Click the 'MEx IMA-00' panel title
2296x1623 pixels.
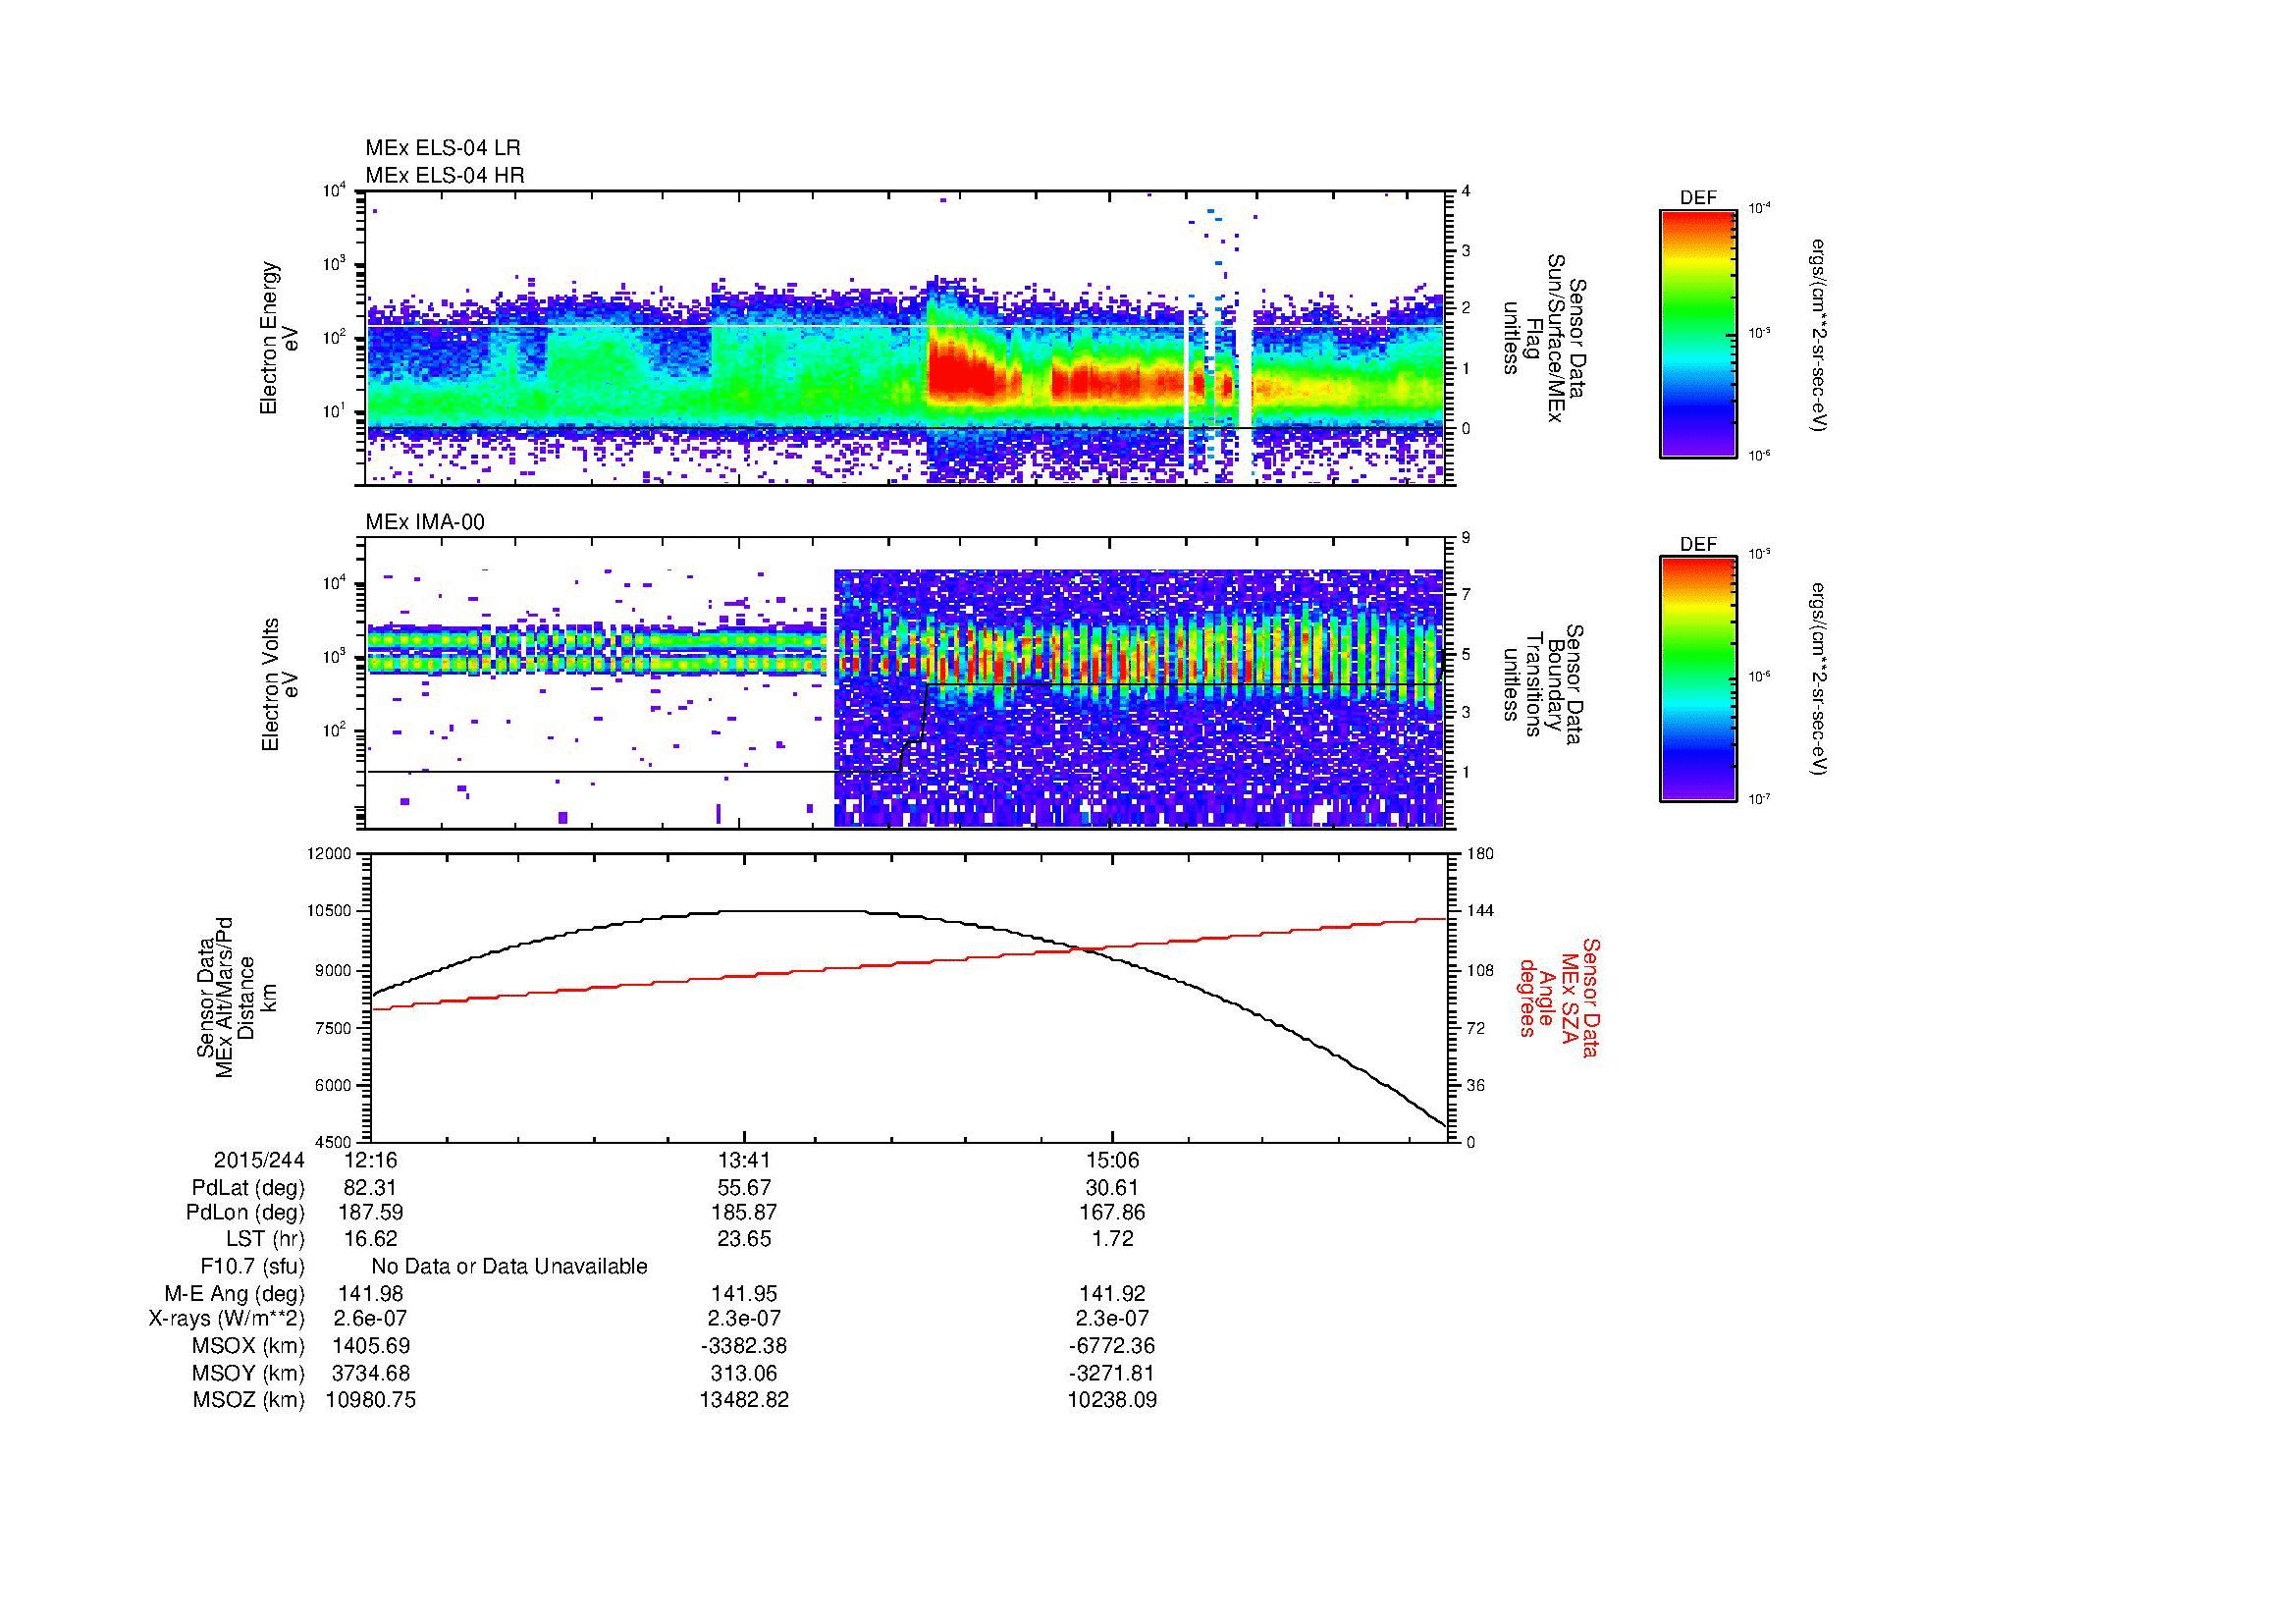click(425, 522)
